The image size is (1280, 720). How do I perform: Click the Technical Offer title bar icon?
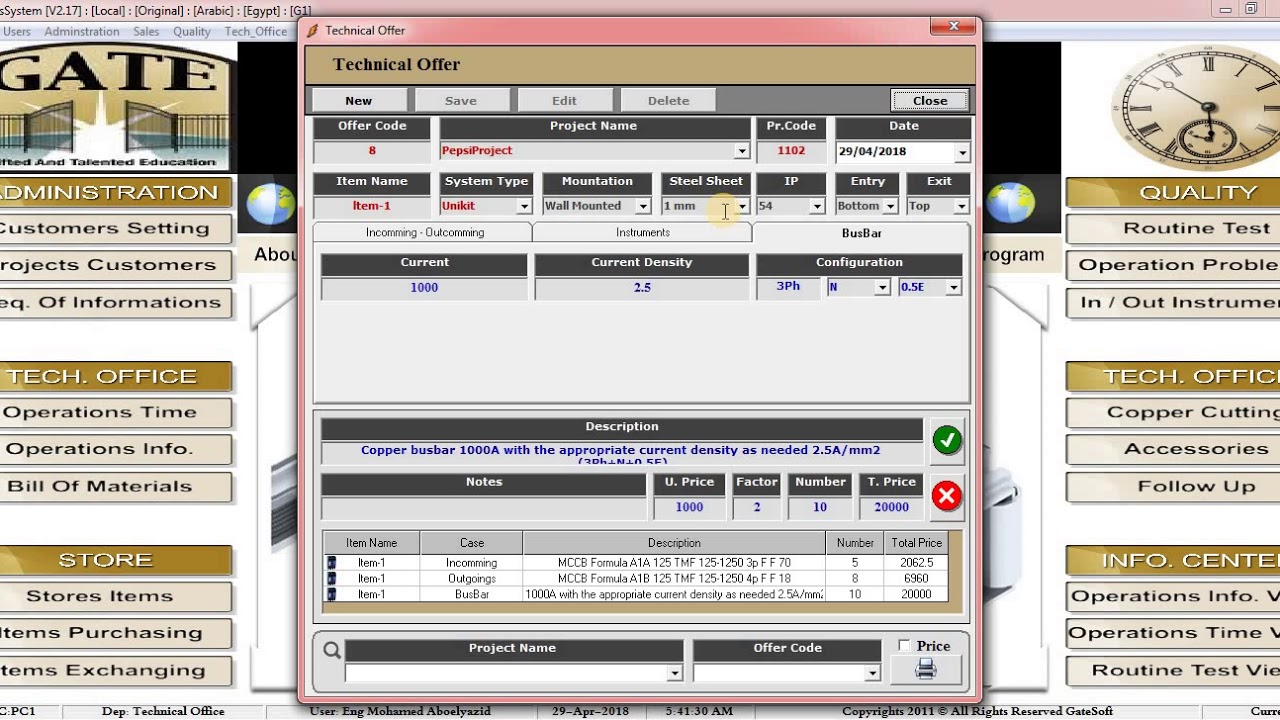point(313,31)
